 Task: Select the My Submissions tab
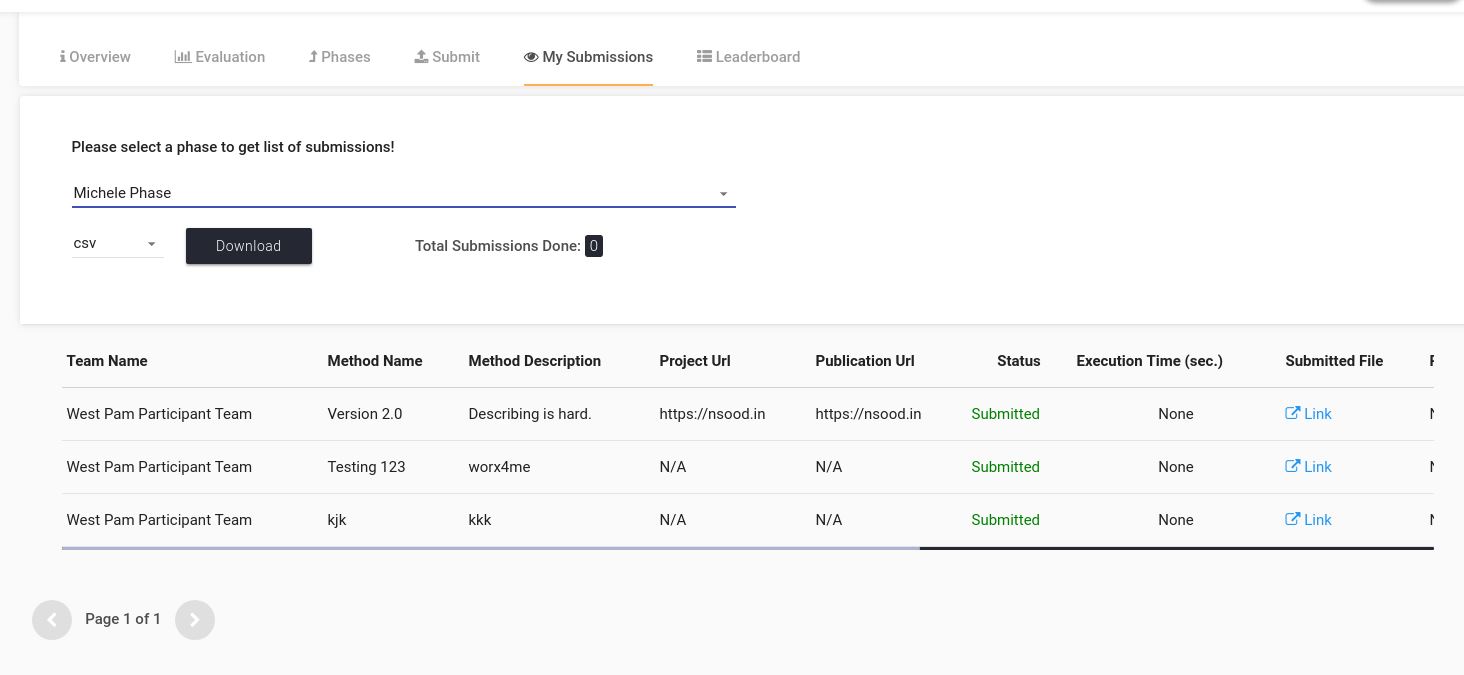(x=588, y=57)
